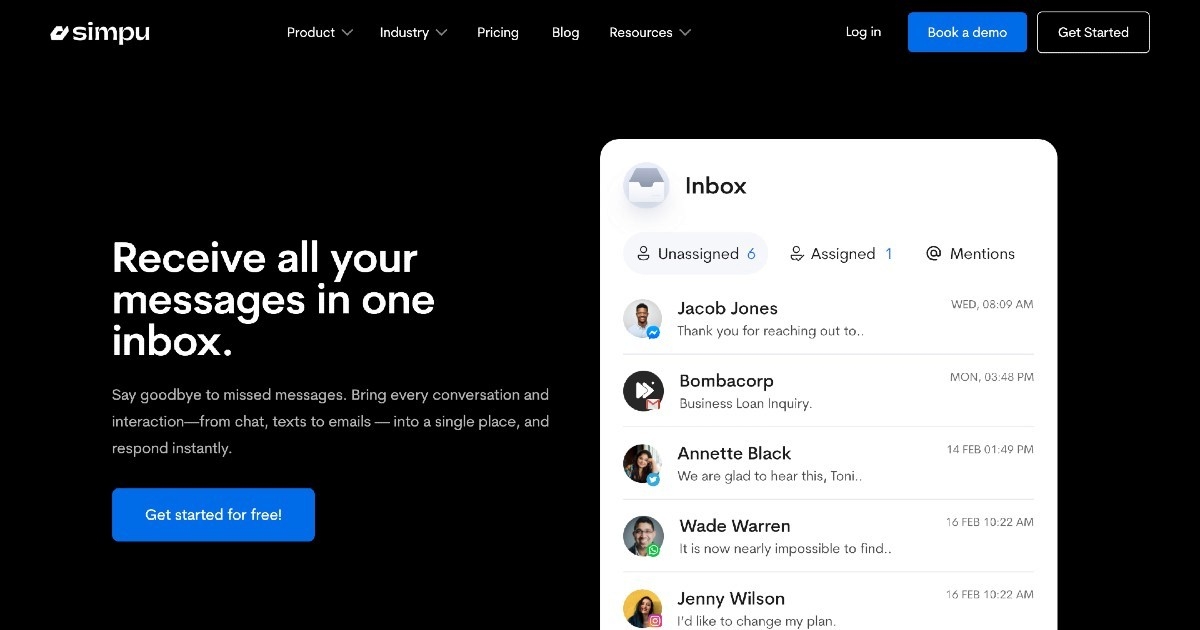Click the Log in link
This screenshot has height=630, width=1200.
coord(863,32)
